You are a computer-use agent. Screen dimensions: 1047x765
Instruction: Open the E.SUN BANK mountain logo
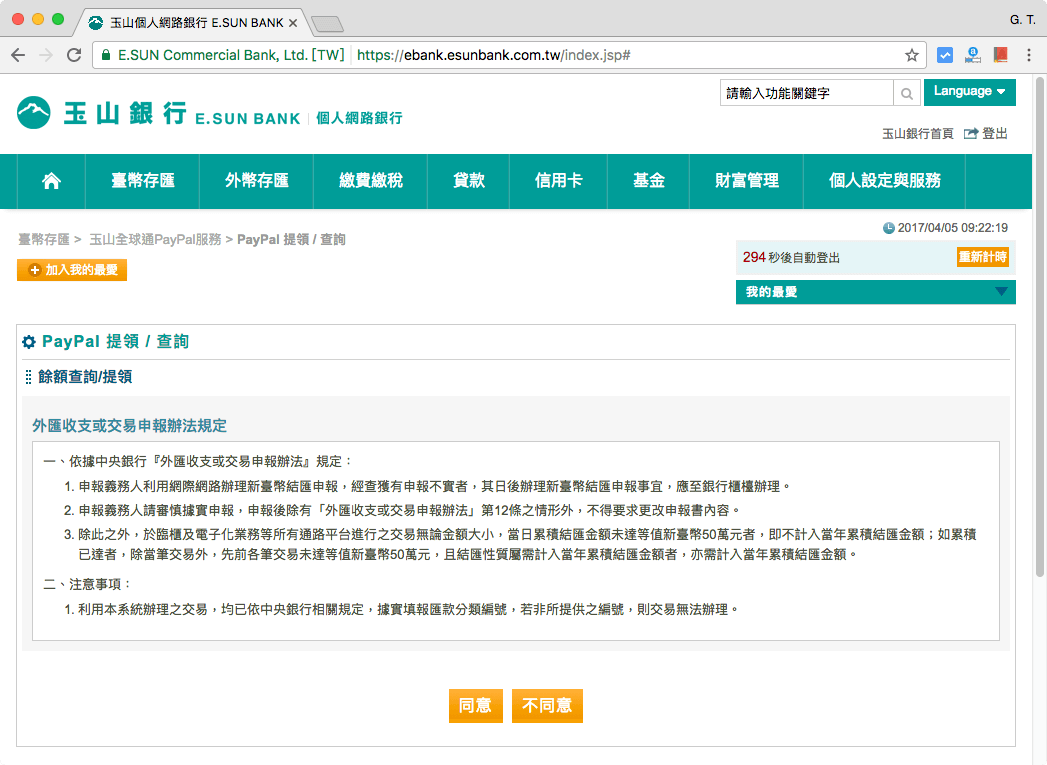pyautogui.click(x=35, y=112)
